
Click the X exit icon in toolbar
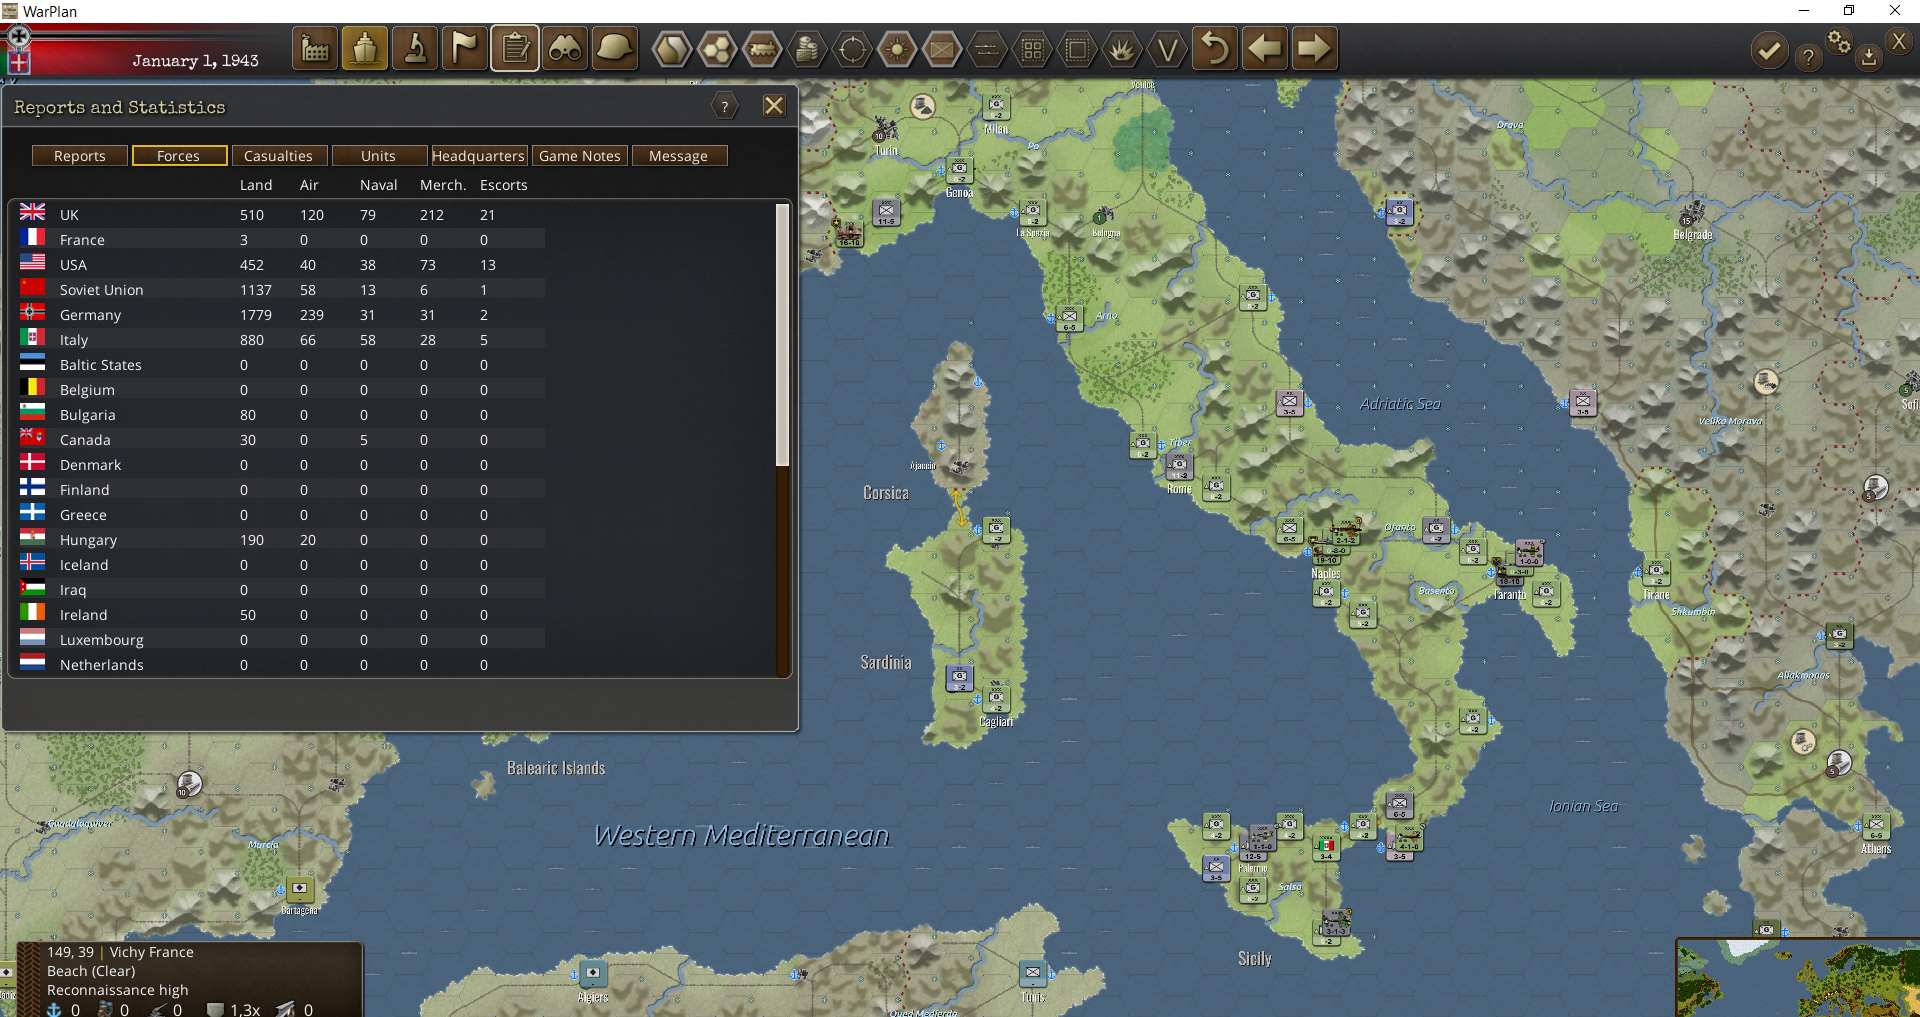(x=1899, y=41)
